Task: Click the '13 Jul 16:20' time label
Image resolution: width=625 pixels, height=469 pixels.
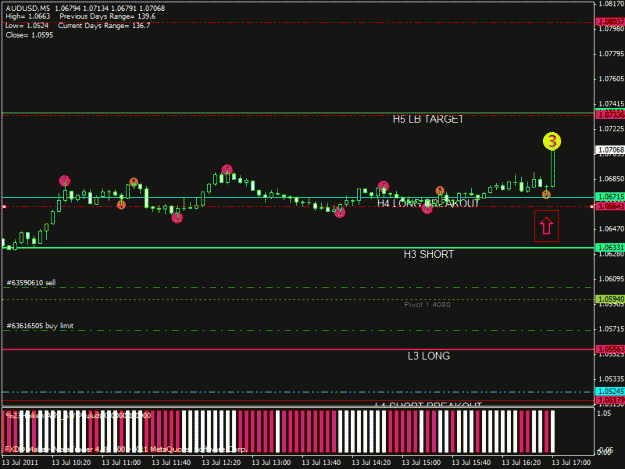Action: click(521, 463)
